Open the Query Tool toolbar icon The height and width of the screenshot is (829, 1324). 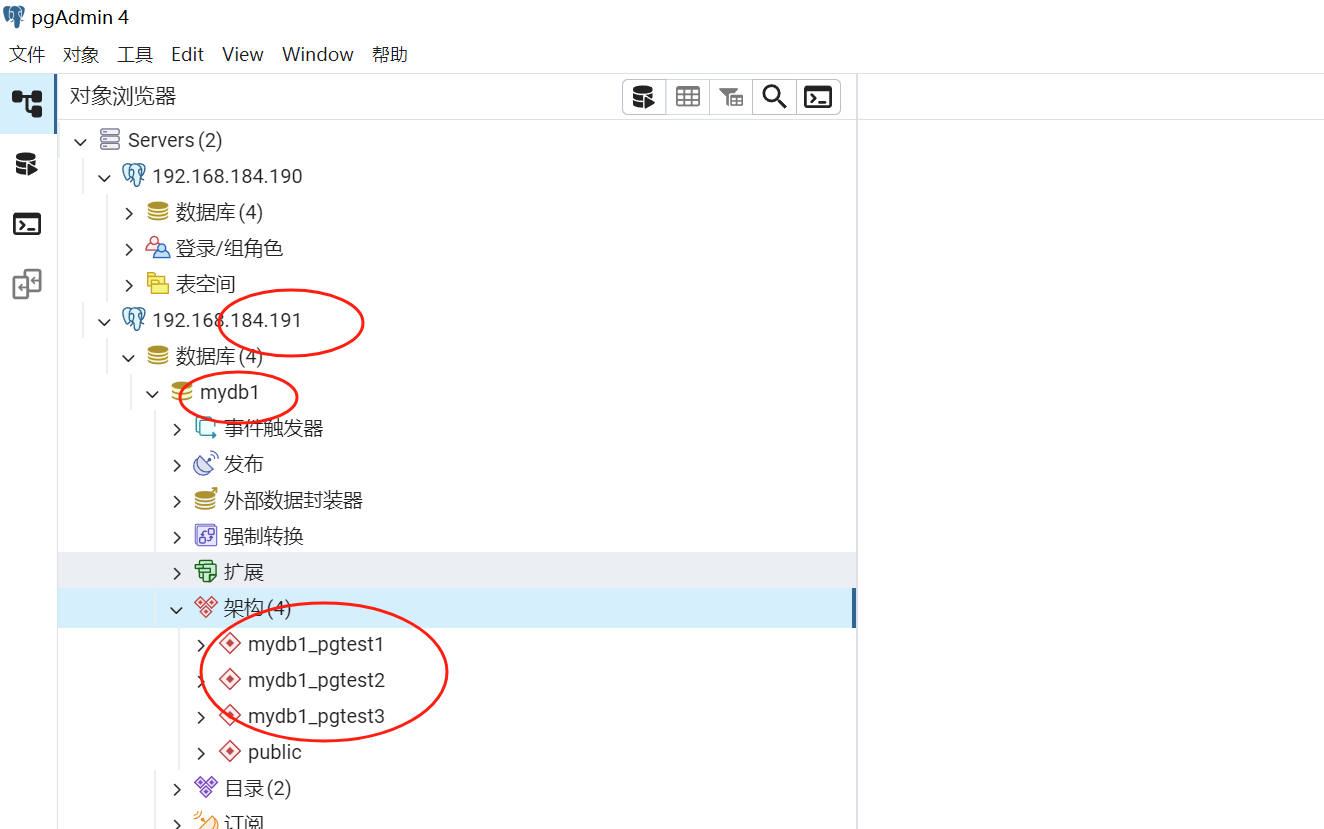click(x=644, y=97)
